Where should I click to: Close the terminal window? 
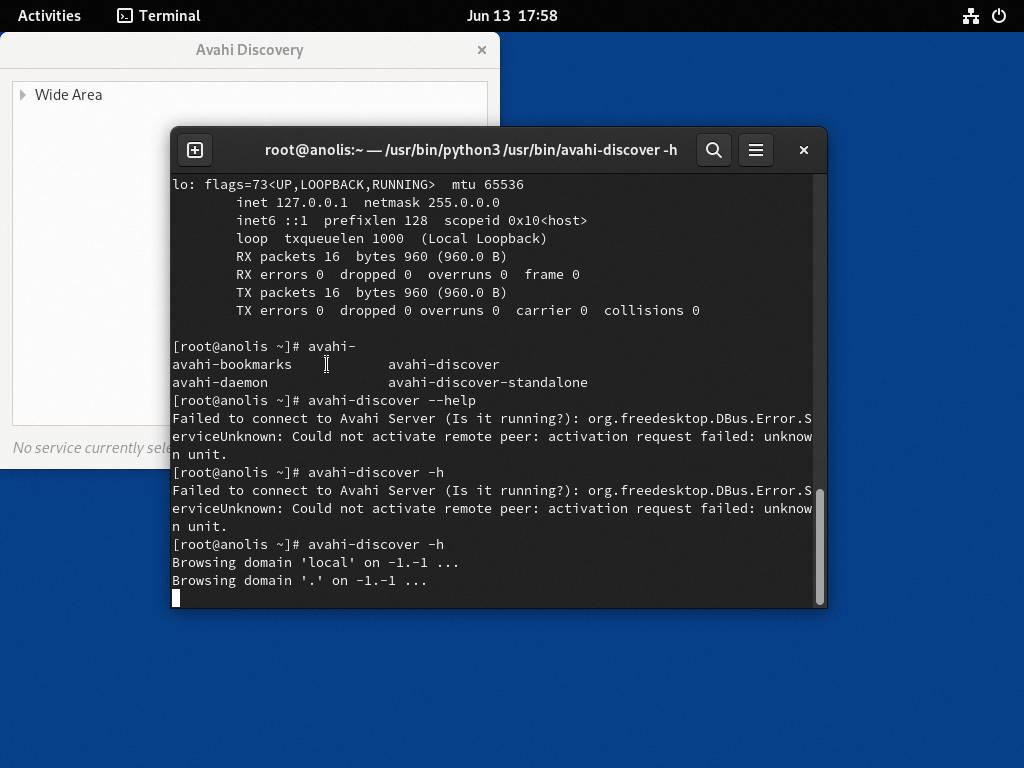pyautogui.click(x=804, y=150)
